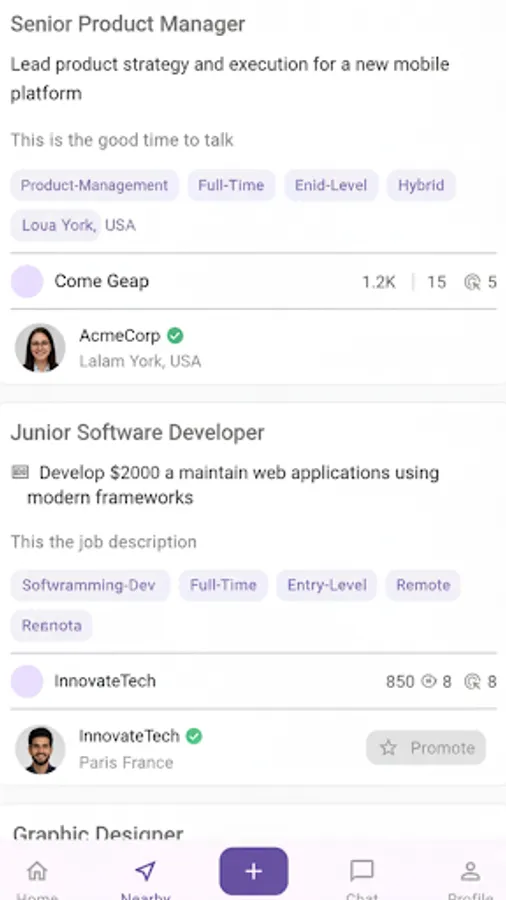The image size is (506, 900).
Task: Open the Profile tab icon
Action: pos(470,871)
